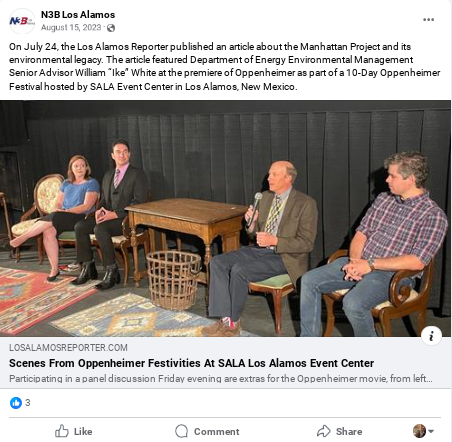The image size is (452, 442).
Task: Open the three-dot post options menu
Action: [428, 20]
